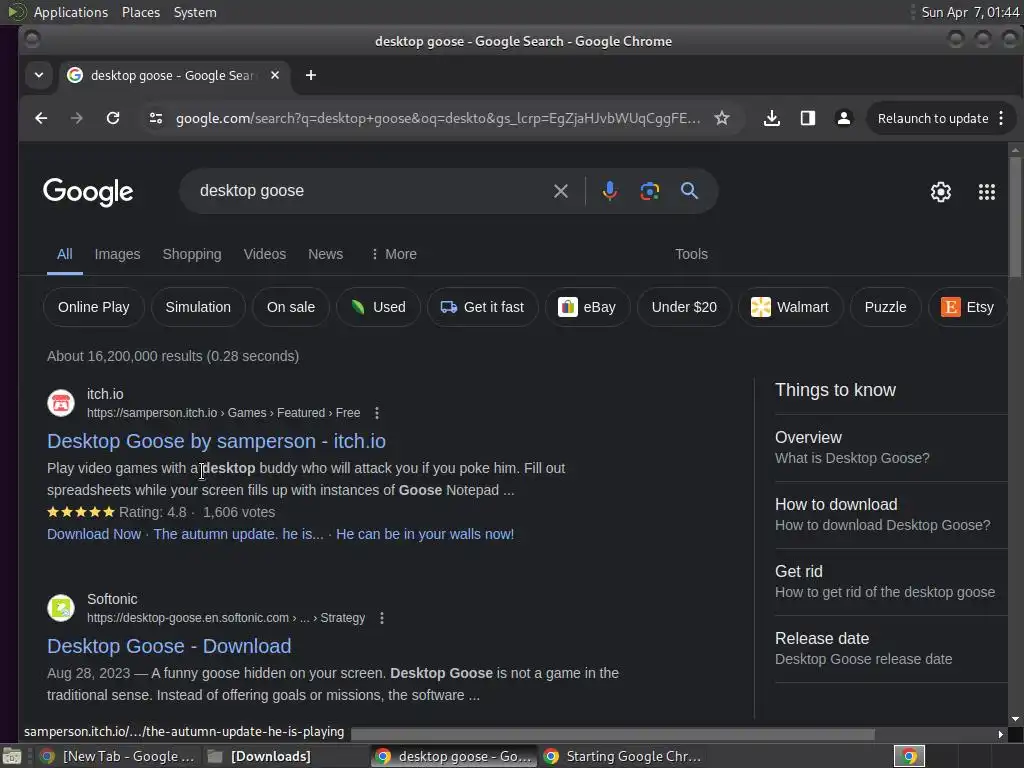This screenshot has height=768, width=1024.
Task: Reload the current page
Action: [113, 118]
